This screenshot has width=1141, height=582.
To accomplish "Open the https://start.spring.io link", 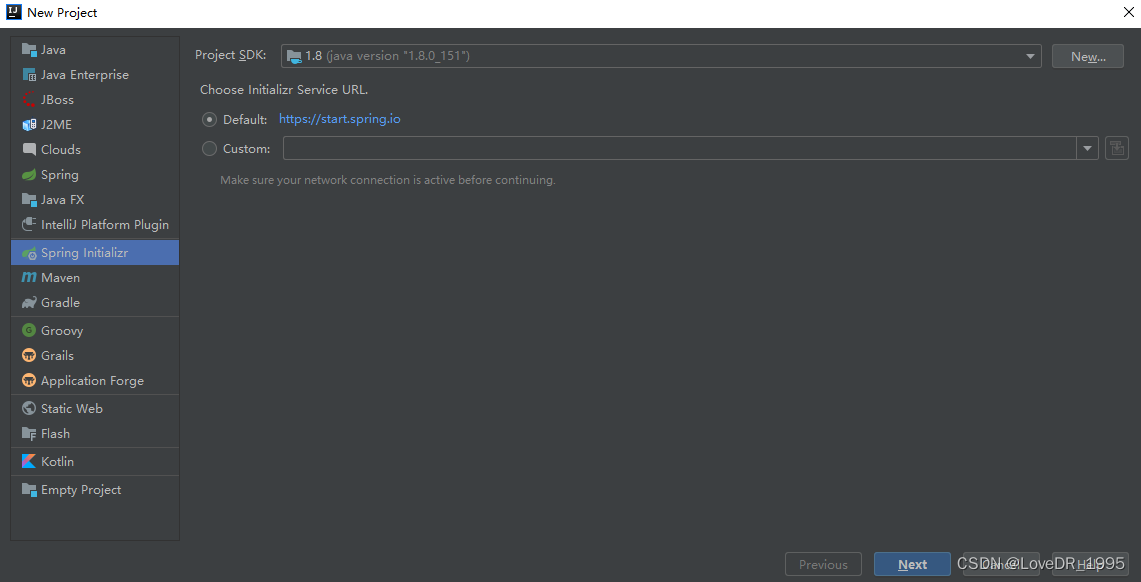I will point(340,119).
